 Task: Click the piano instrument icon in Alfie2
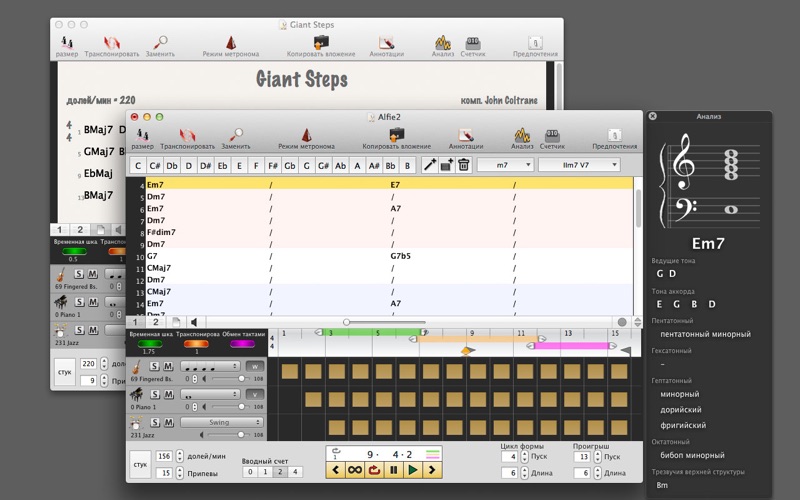[x=137, y=394]
